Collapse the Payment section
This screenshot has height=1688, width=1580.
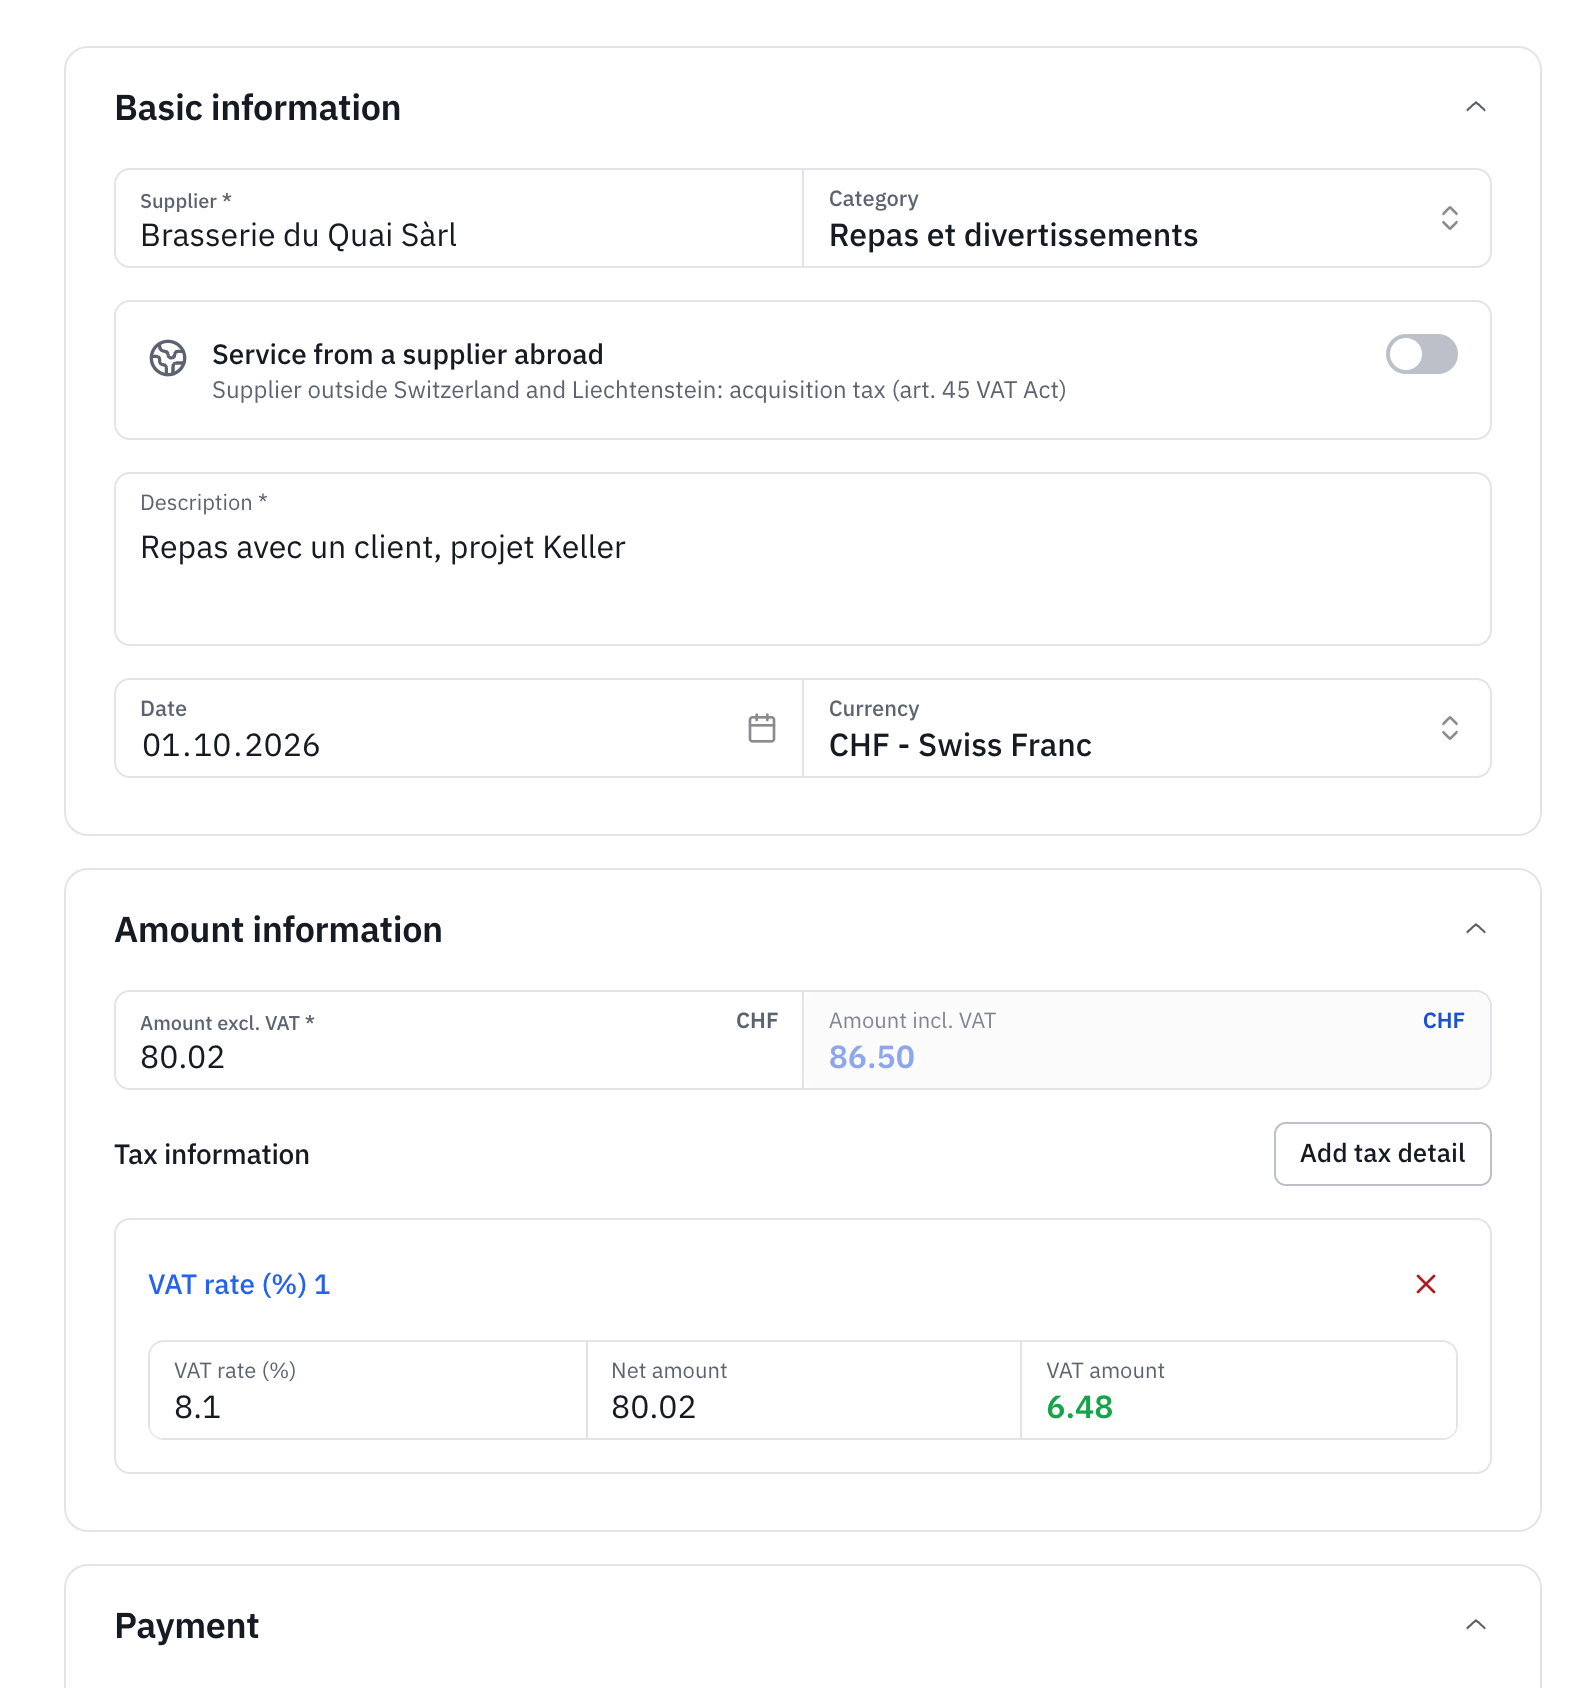(x=1475, y=1625)
